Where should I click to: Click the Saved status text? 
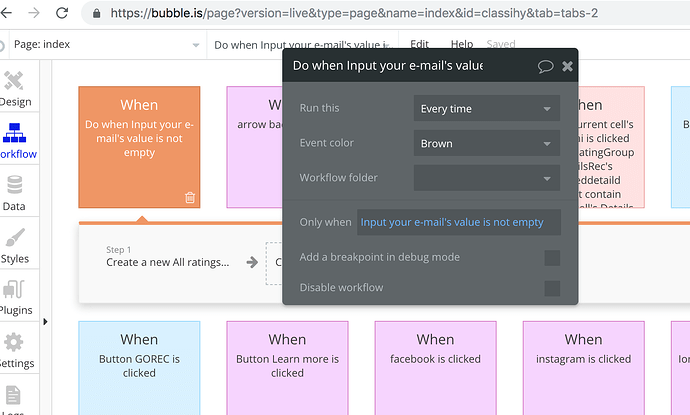coord(501,44)
